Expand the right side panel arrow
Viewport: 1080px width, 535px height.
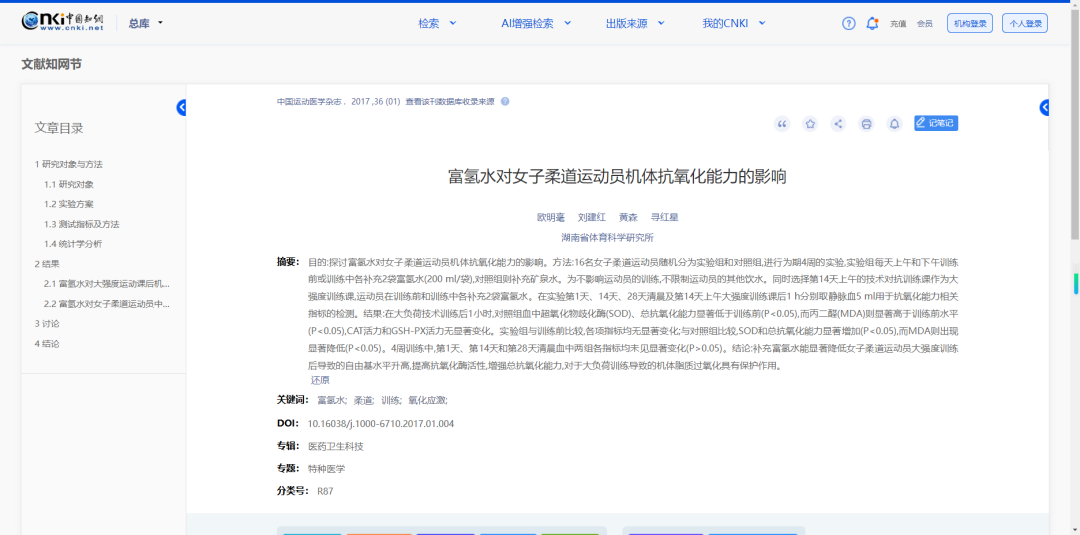click(1045, 108)
